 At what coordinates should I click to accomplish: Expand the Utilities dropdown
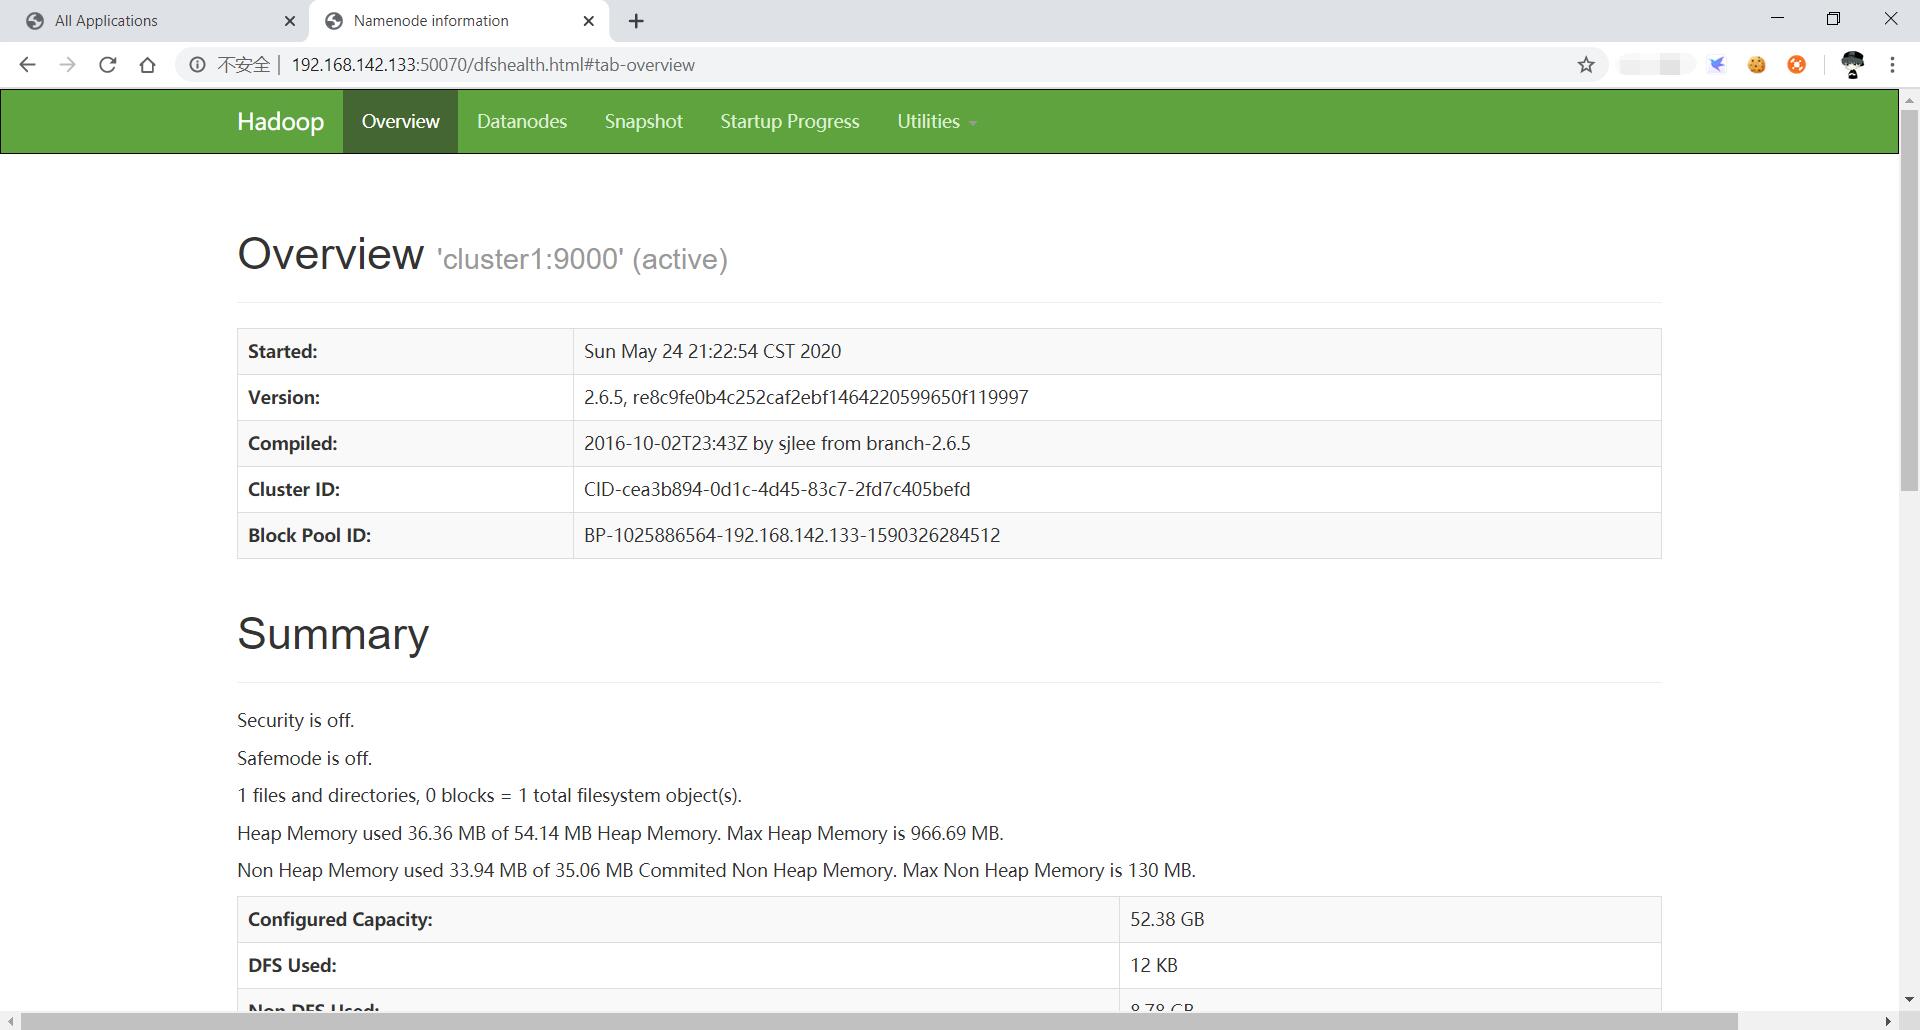pos(936,121)
